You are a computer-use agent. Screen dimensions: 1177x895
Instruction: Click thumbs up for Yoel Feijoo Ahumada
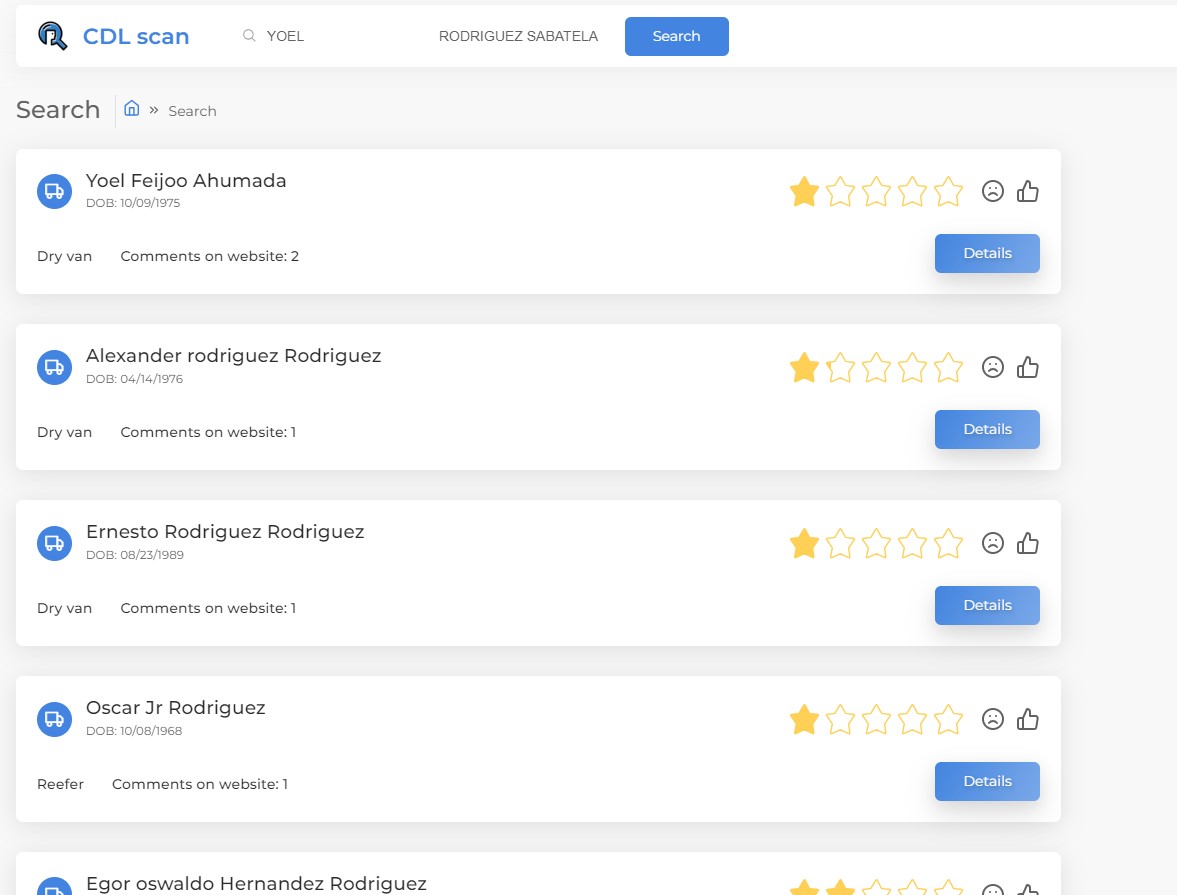point(1028,191)
